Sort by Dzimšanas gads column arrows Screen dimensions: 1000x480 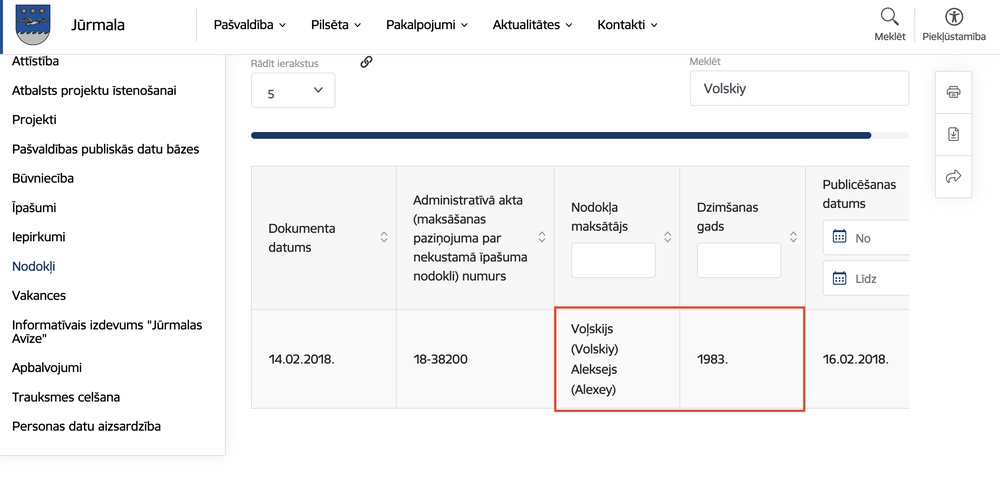[793, 238]
